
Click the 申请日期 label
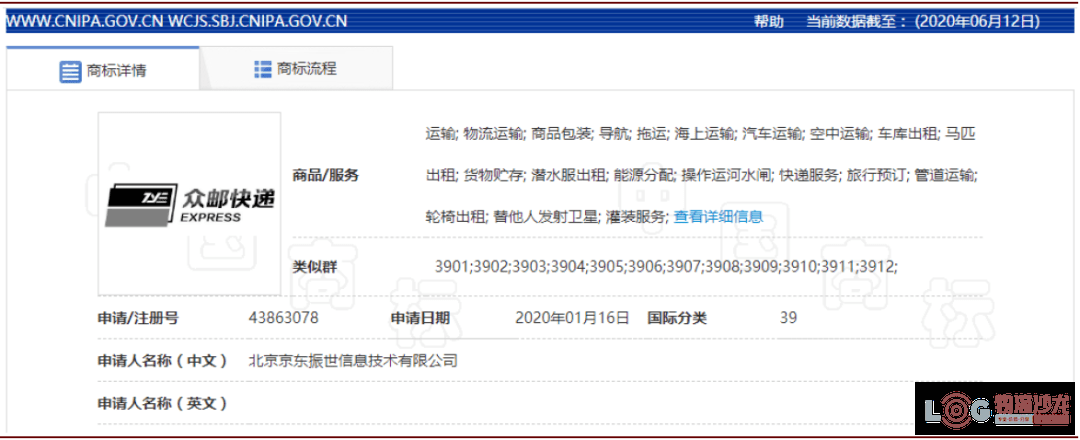tap(420, 318)
